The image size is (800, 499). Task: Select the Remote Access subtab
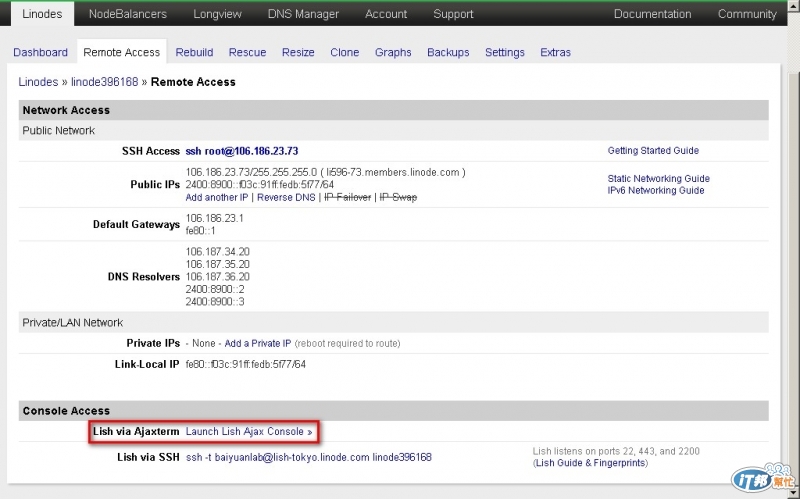tap(121, 52)
